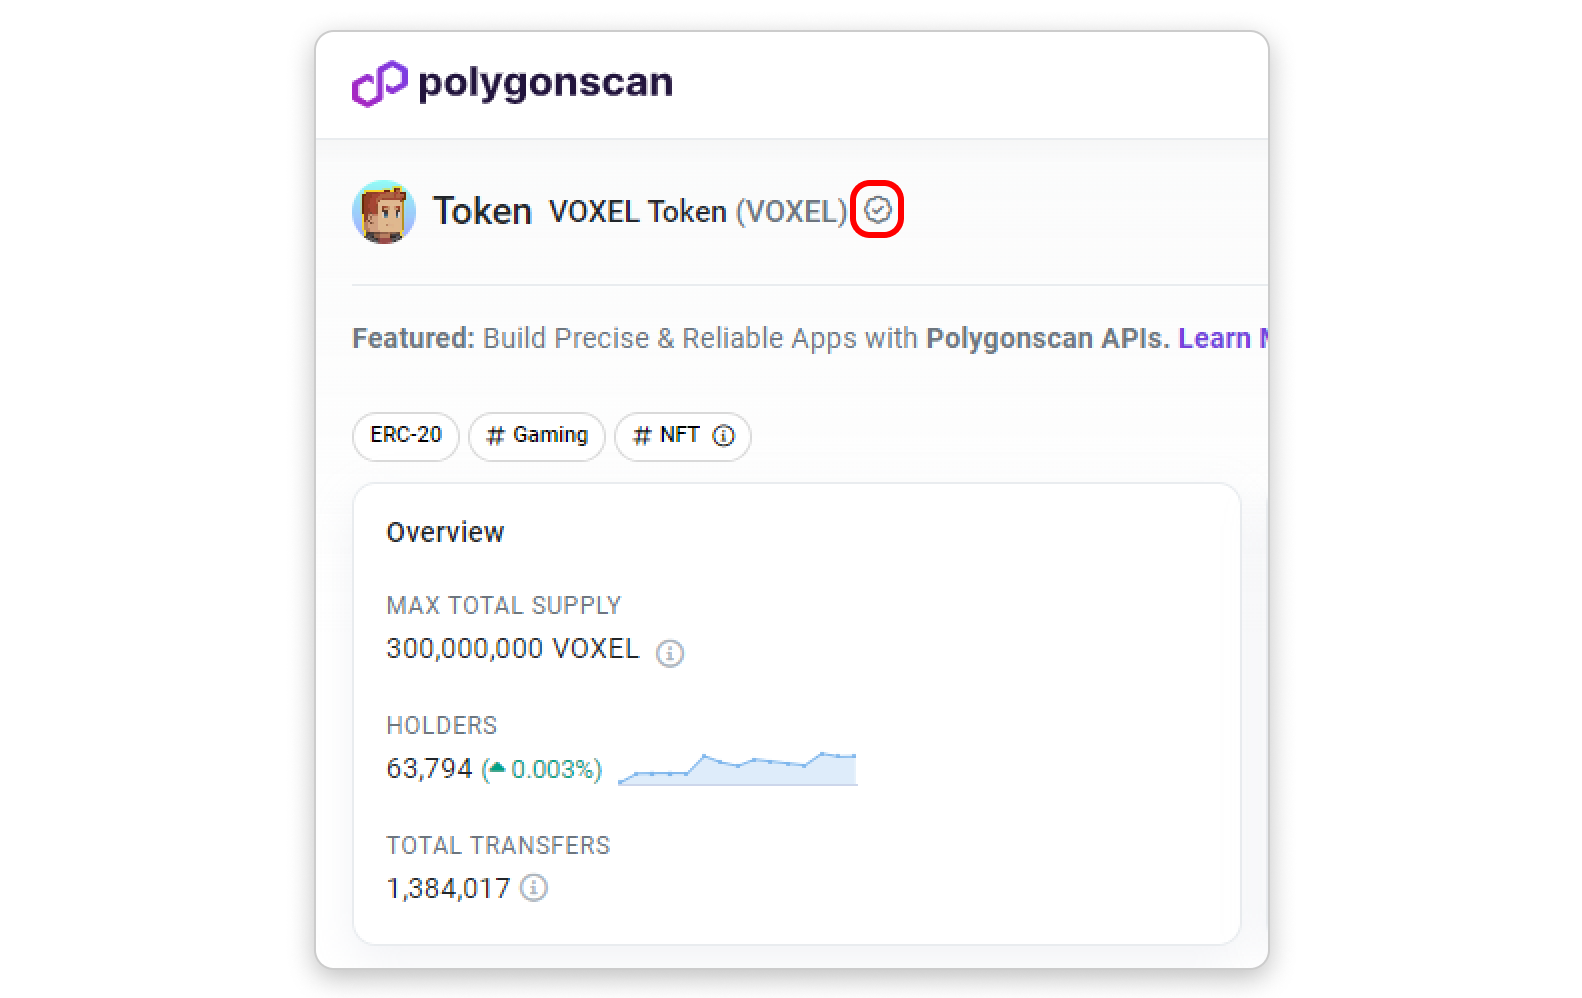Click the holders sparkline chart
This screenshot has width=1582, height=998.
[738, 769]
